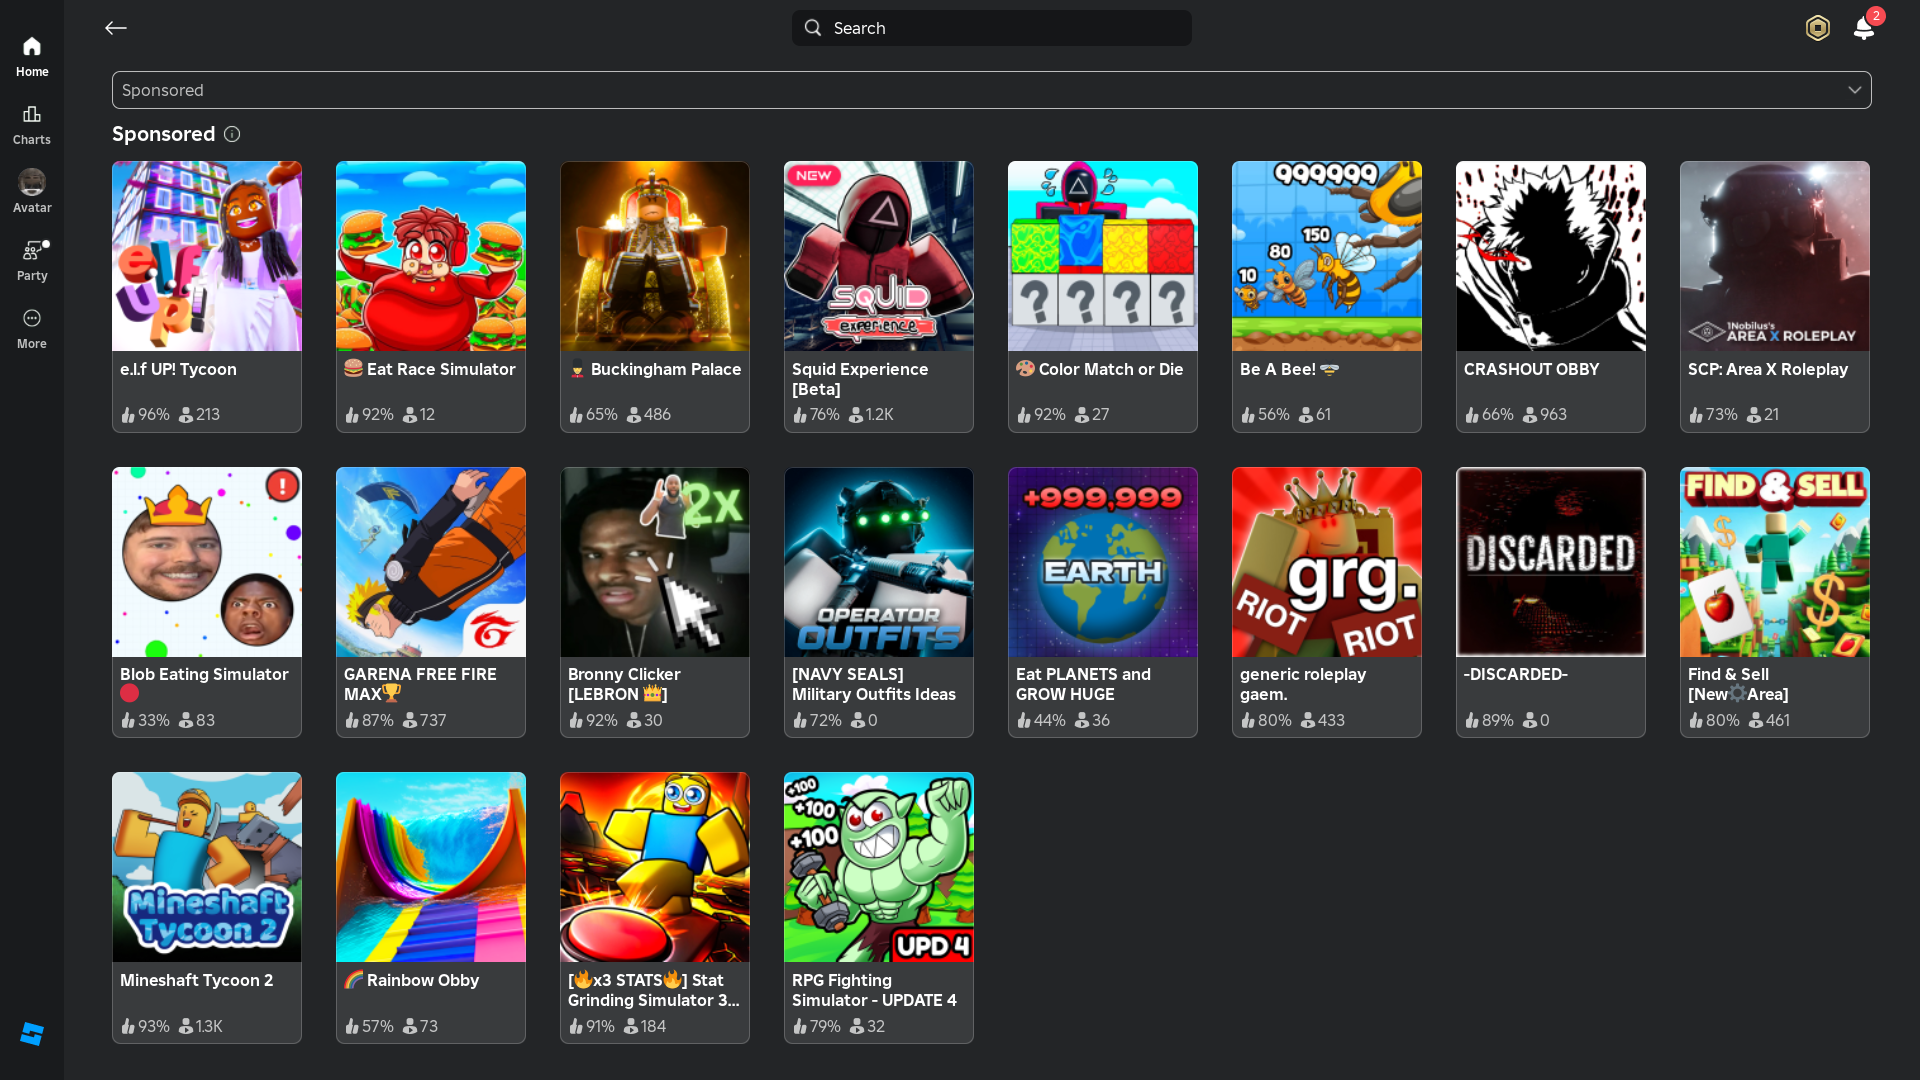
Task: Click the 433 players on generic roleplay gaem.
Action: click(x=1323, y=720)
